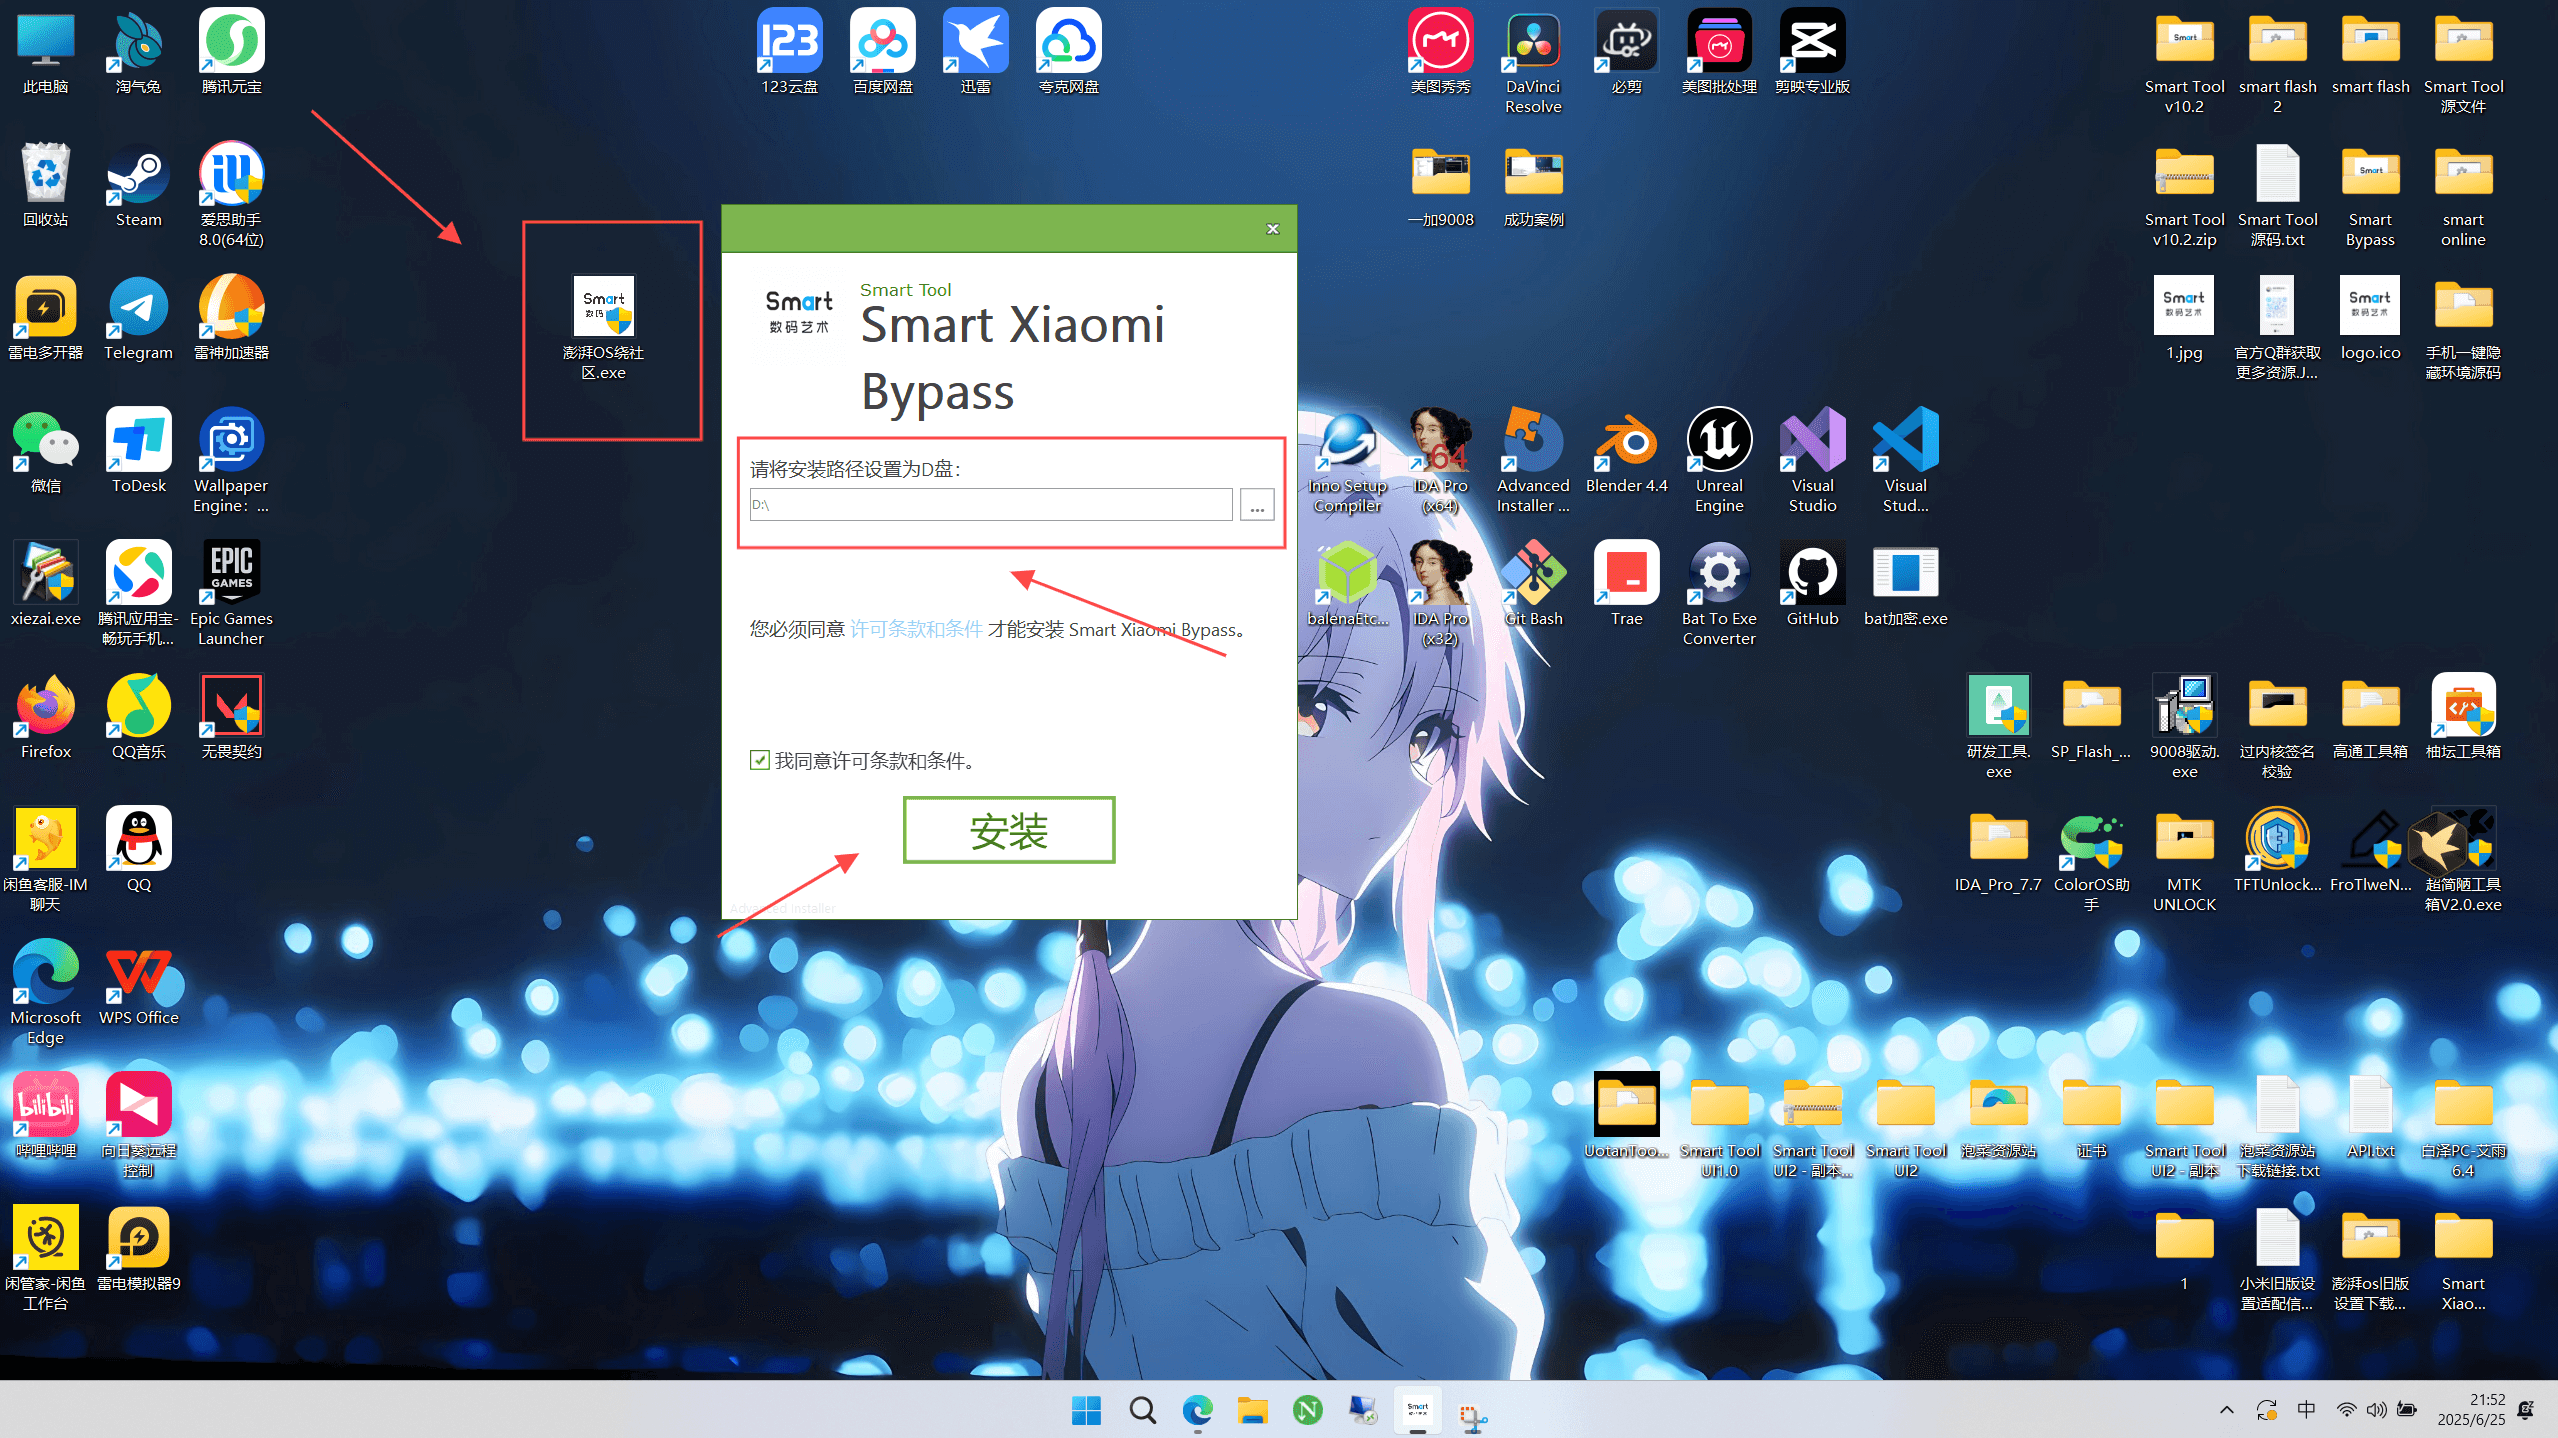Viewport: 2558px width, 1438px height.
Task: Open the Smart Tool v10.2.zip archive
Action: point(2184,196)
